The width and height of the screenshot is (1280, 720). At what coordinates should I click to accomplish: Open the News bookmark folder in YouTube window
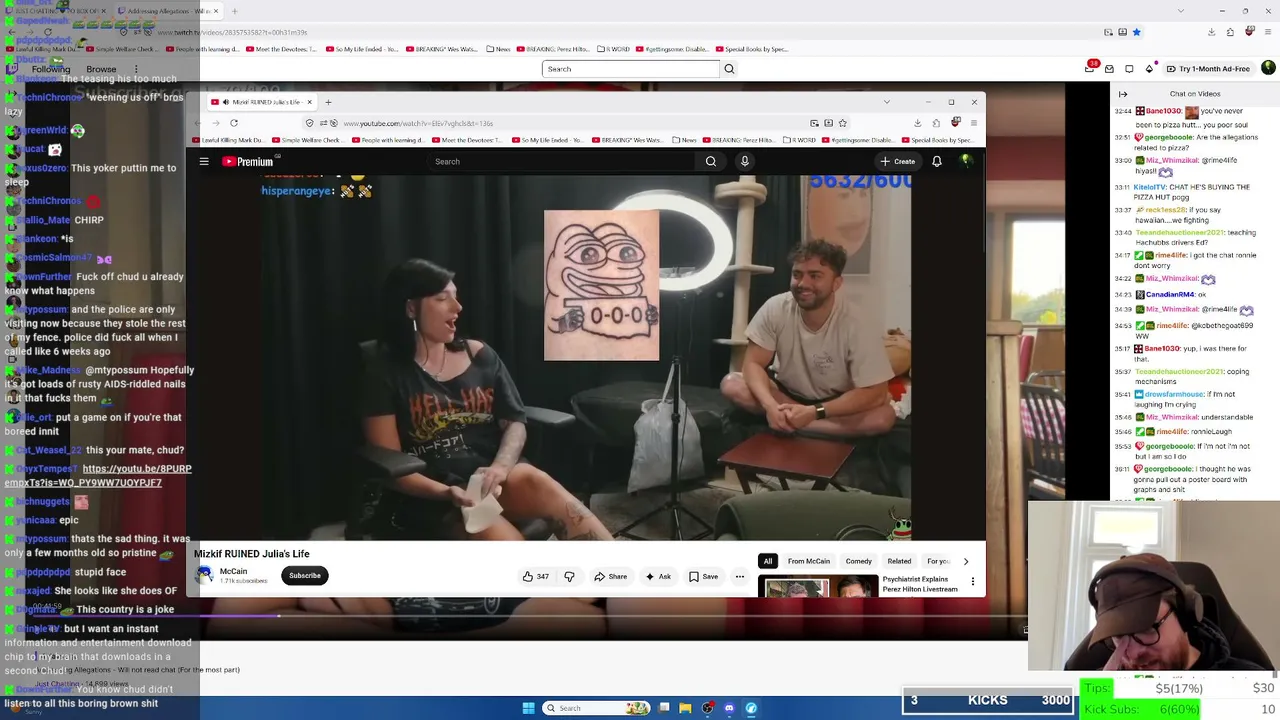[685, 140]
